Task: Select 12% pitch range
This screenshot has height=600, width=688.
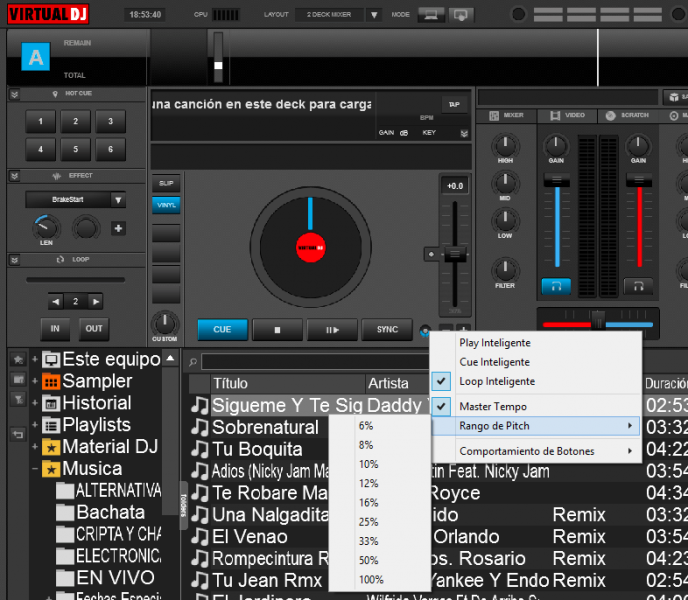Action: coord(380,484)
